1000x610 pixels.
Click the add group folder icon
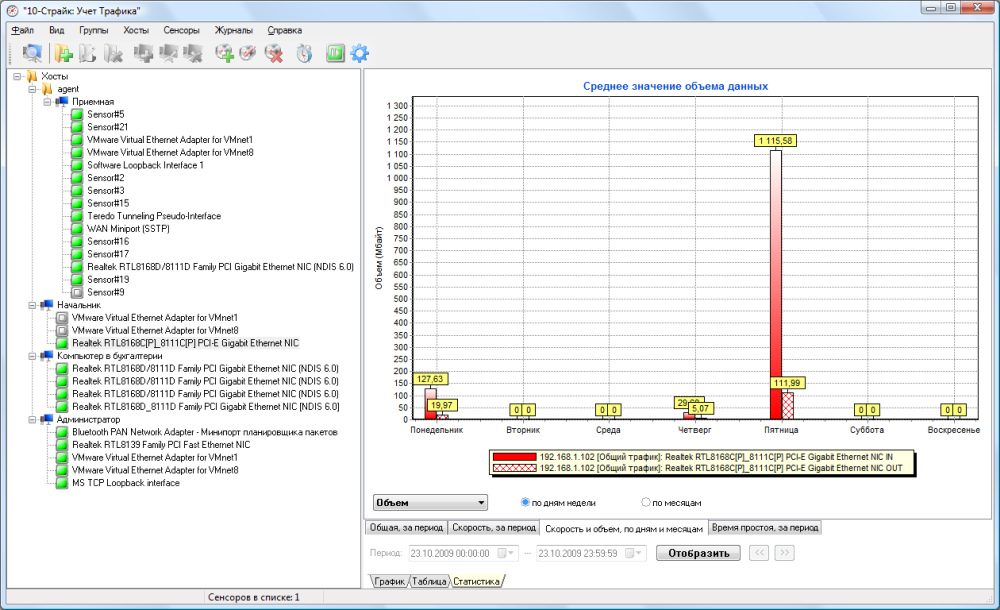(63, 54)
